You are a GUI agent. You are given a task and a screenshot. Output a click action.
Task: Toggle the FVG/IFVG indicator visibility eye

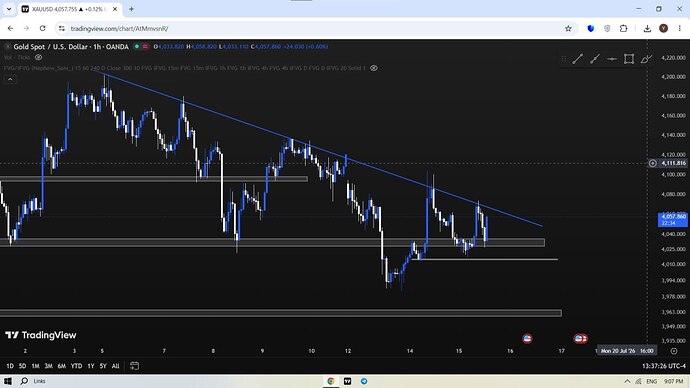click(374, 68)
